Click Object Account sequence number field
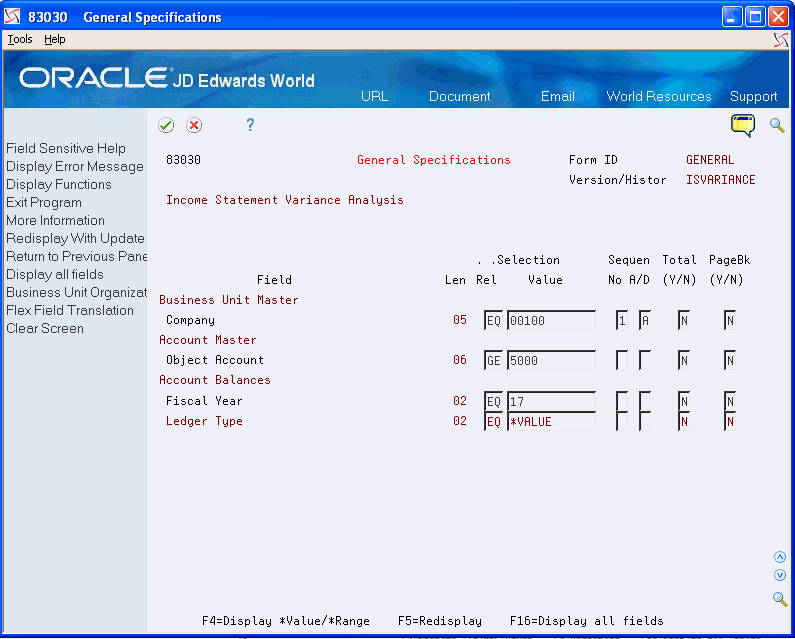 [622, 361]
